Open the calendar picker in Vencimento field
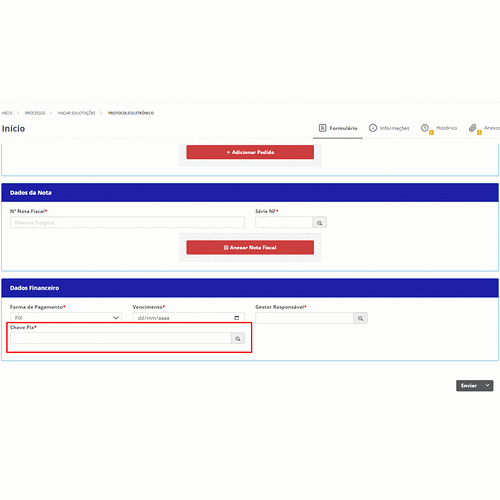Viewport: 500px width, 500px height. click(237, 318)
